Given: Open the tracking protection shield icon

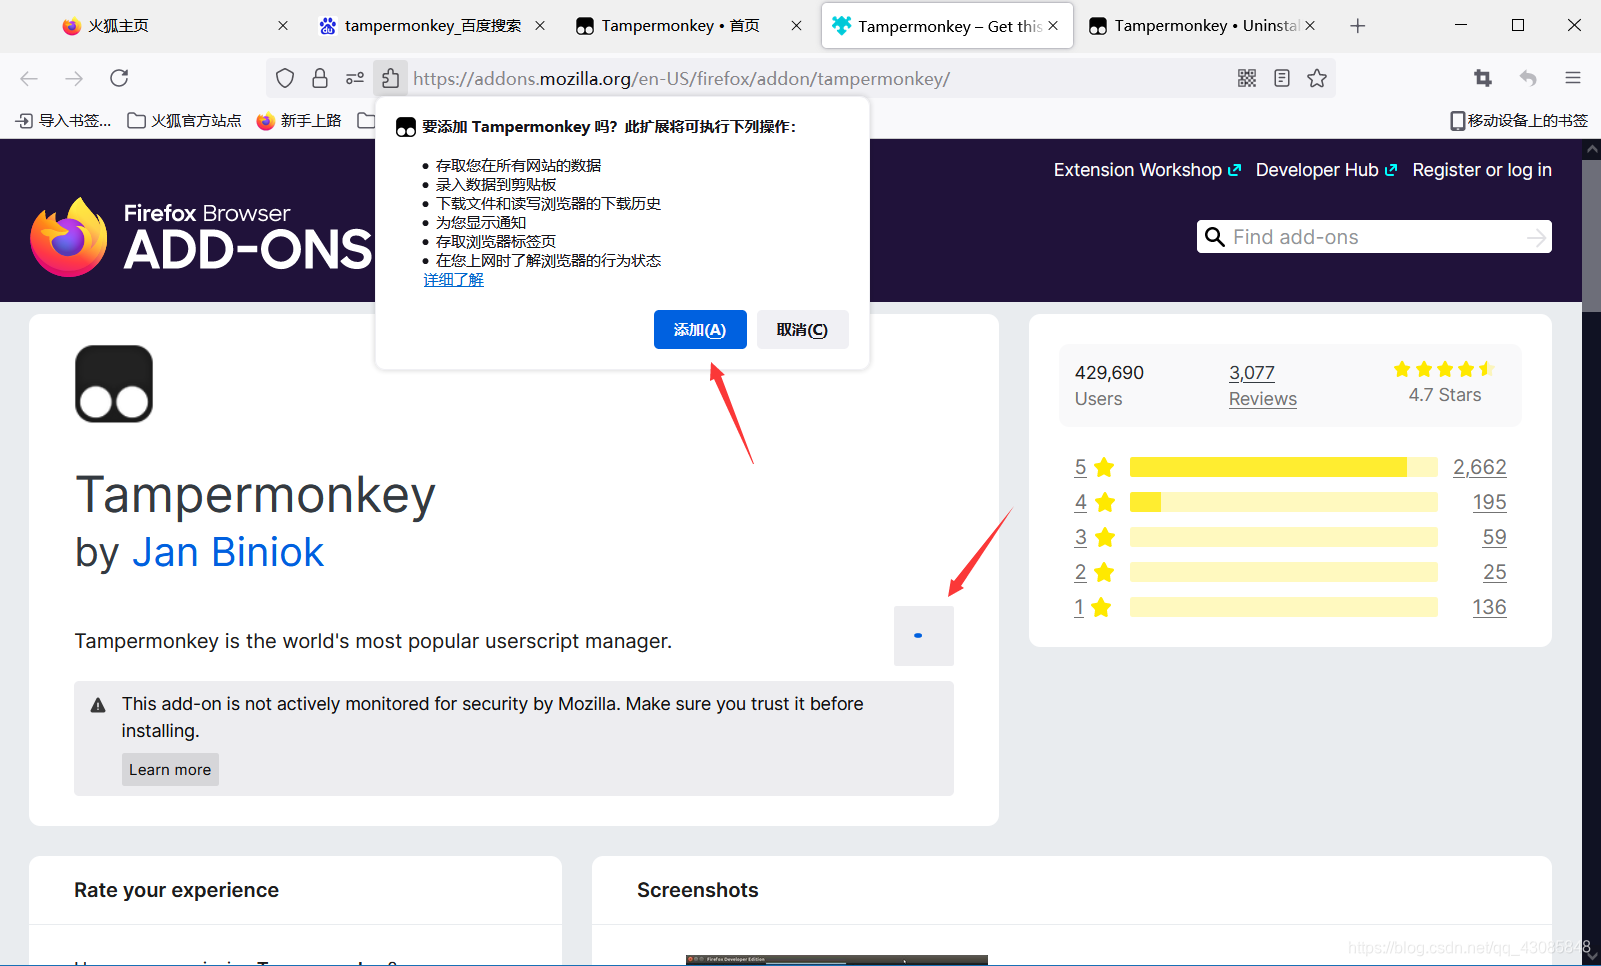Looking at the screenshot, I should point(285,78).
